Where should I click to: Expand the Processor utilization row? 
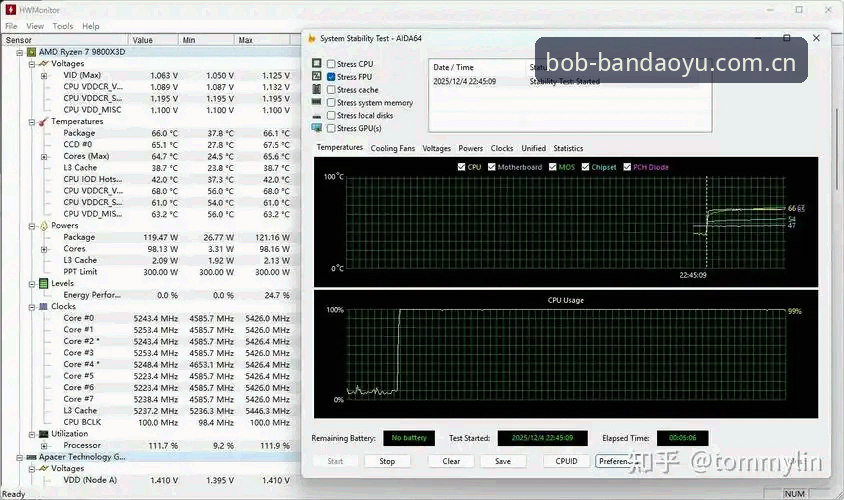(x=44, y=446)
